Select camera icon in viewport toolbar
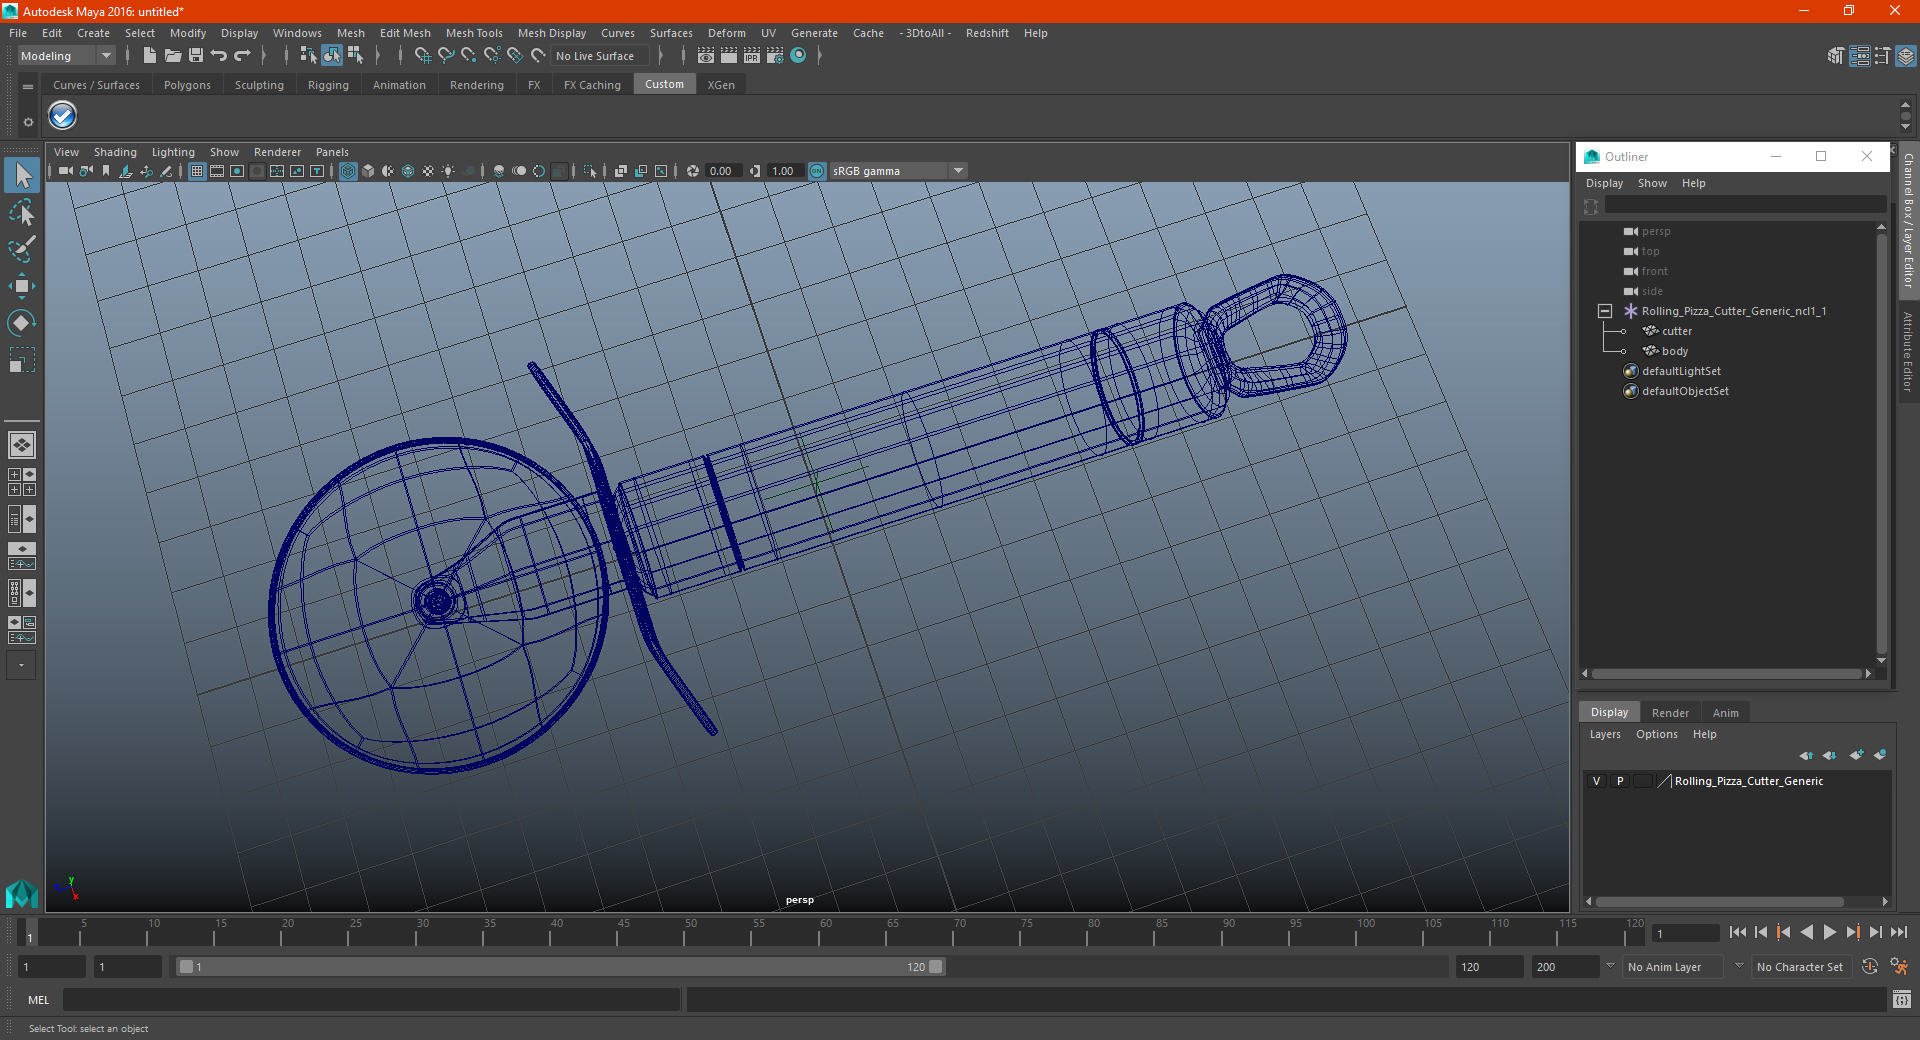This screenshot has width=1920, height=1040. click(65, 171)
